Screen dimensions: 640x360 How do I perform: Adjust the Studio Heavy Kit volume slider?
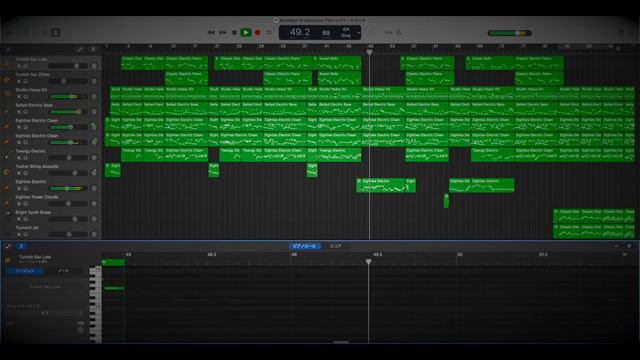pyautogui.click(x=68, y=97)
